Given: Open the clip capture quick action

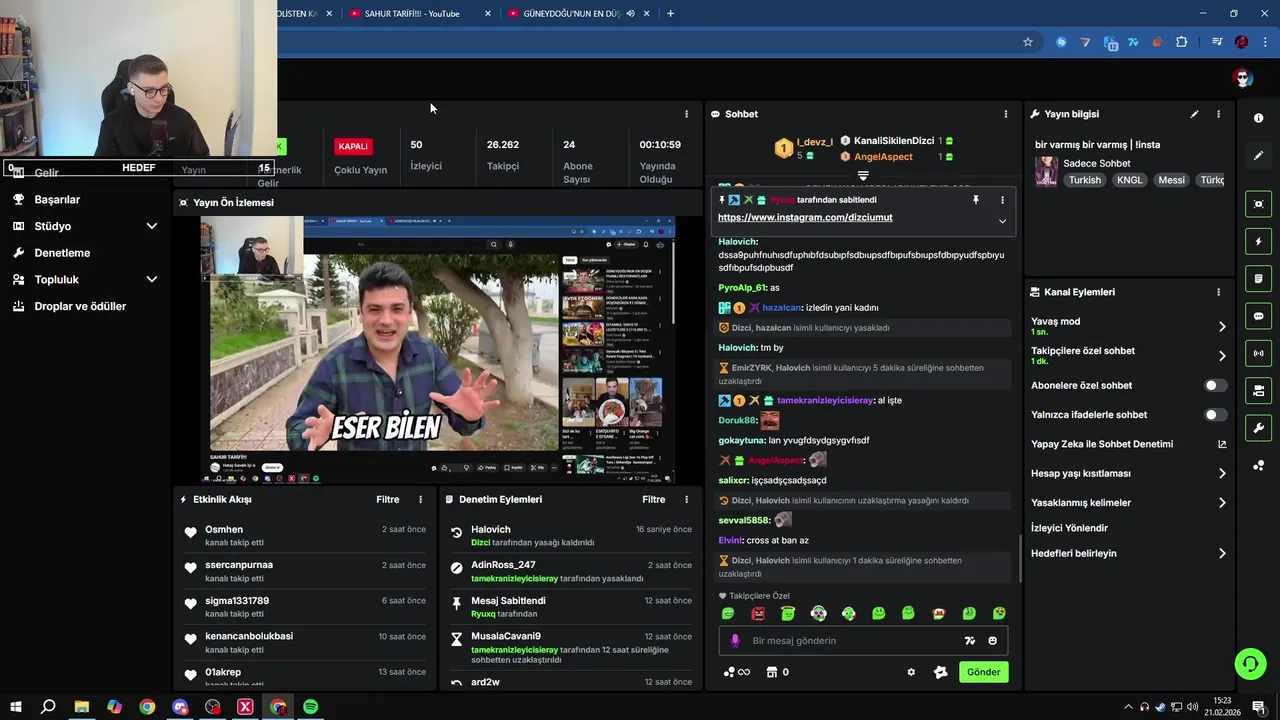Looking at the screenshot, I should [x=1258, y=204].
